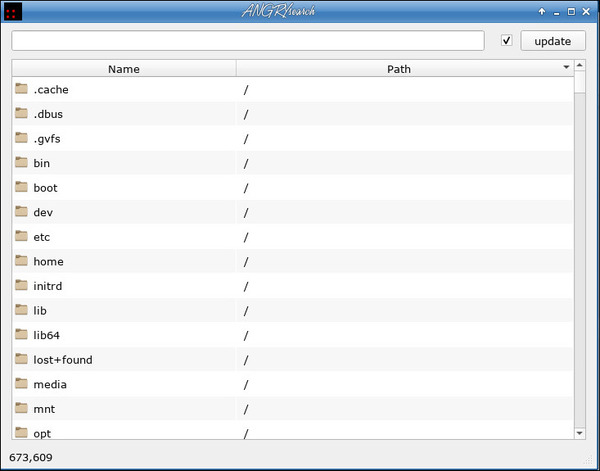Select the .dbus name text

point(48,114)
